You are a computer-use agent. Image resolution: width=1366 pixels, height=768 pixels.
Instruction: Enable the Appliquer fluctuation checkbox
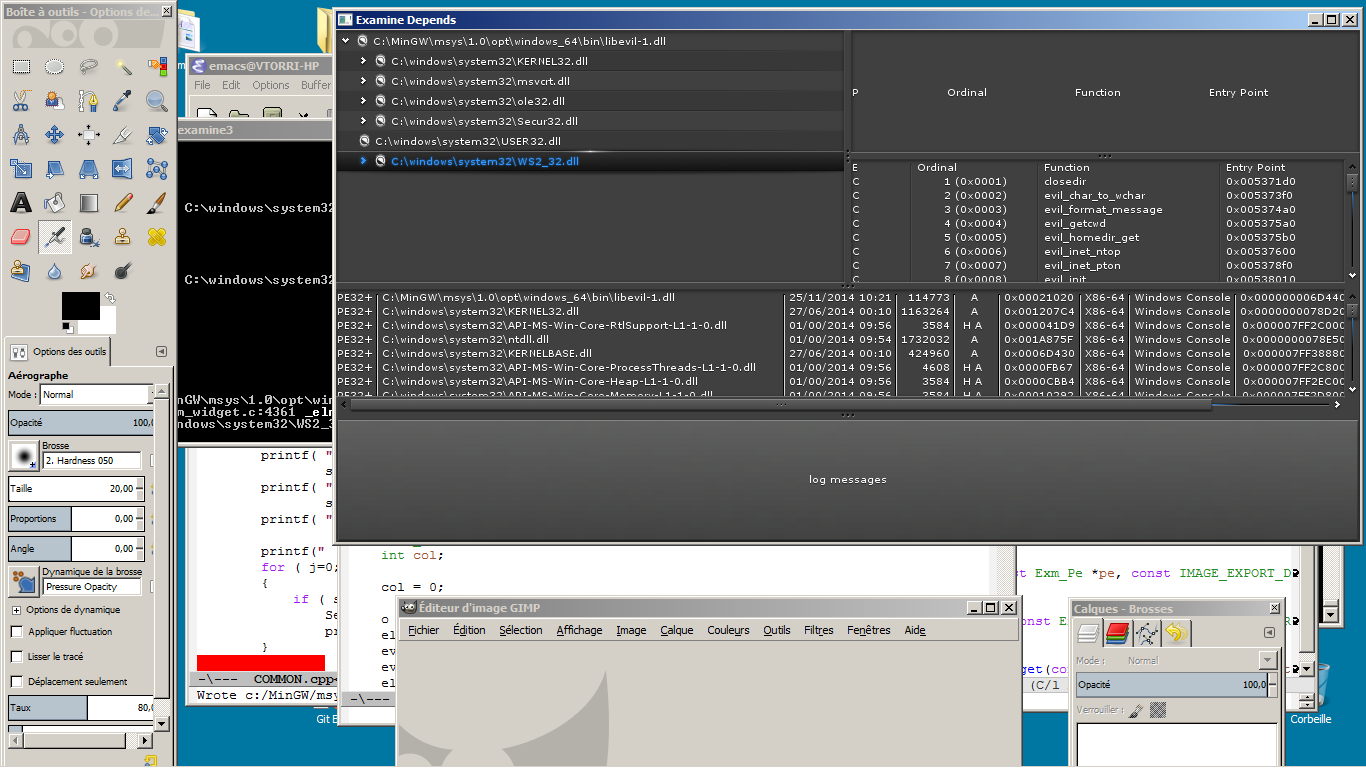tap(17, 632)
